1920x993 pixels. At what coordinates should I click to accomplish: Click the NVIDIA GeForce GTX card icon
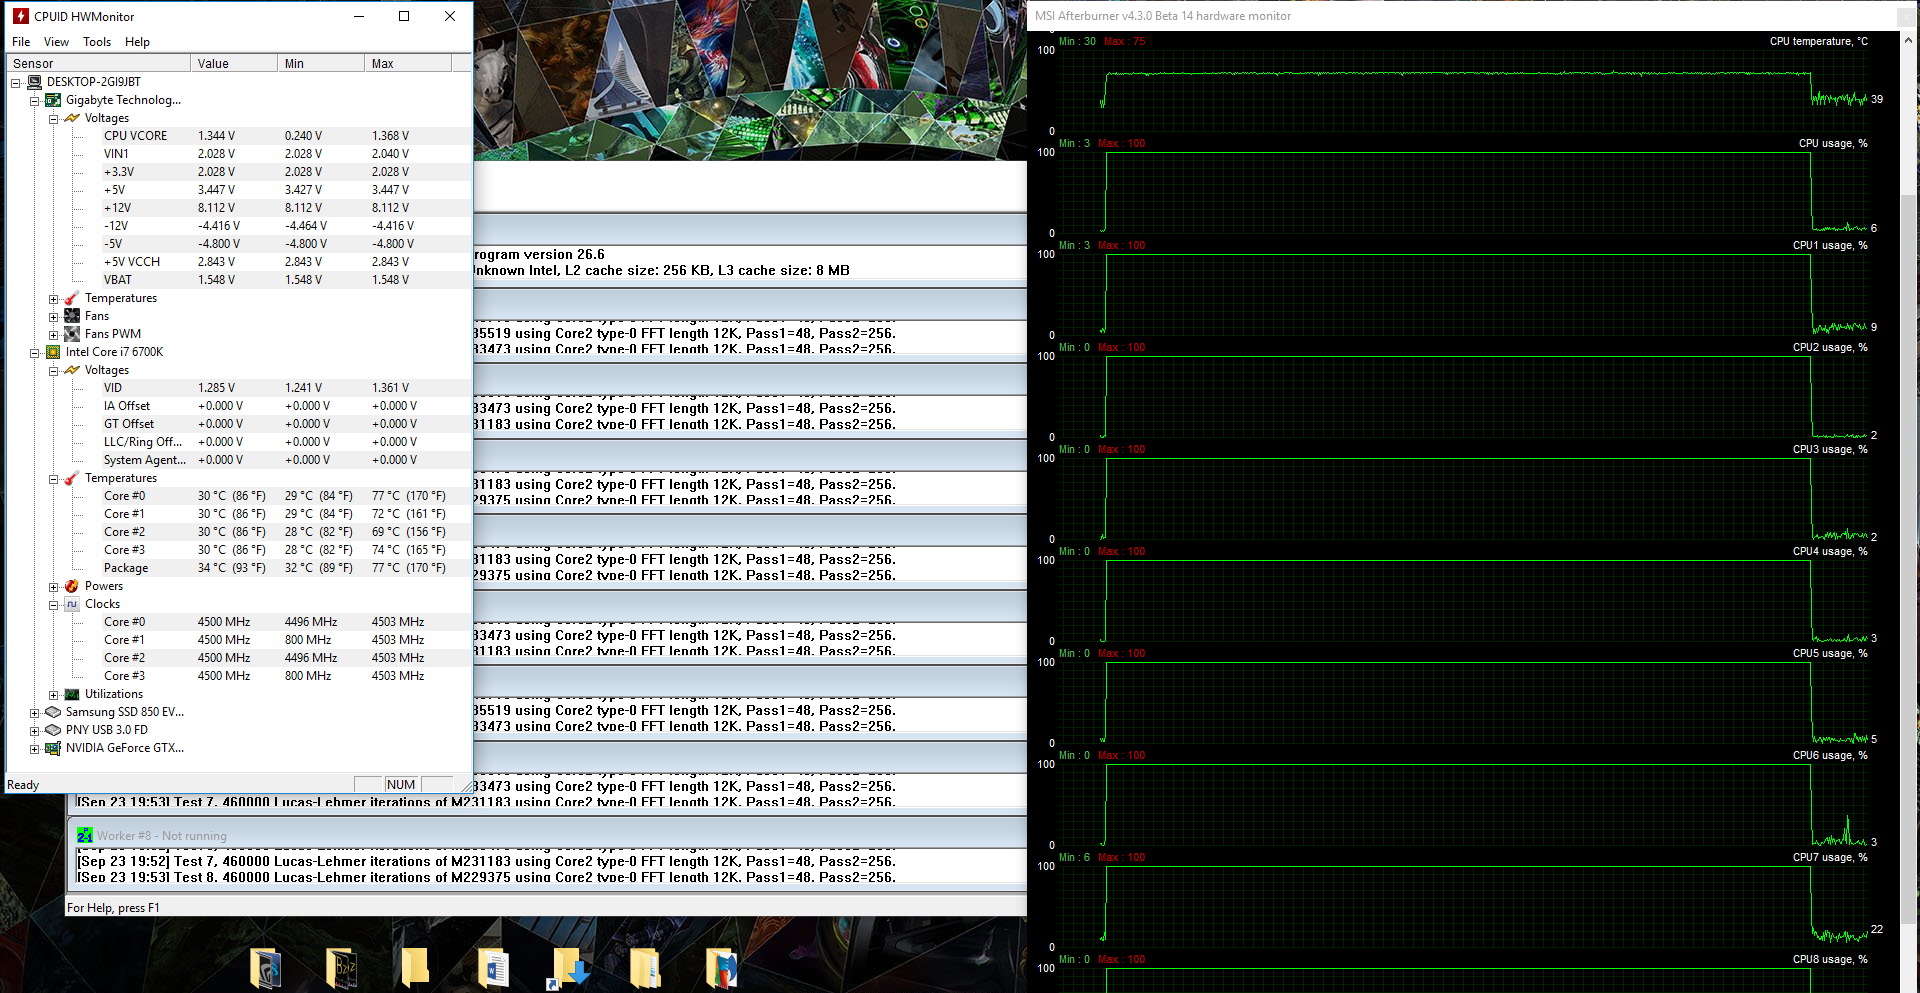pos(53,748)
